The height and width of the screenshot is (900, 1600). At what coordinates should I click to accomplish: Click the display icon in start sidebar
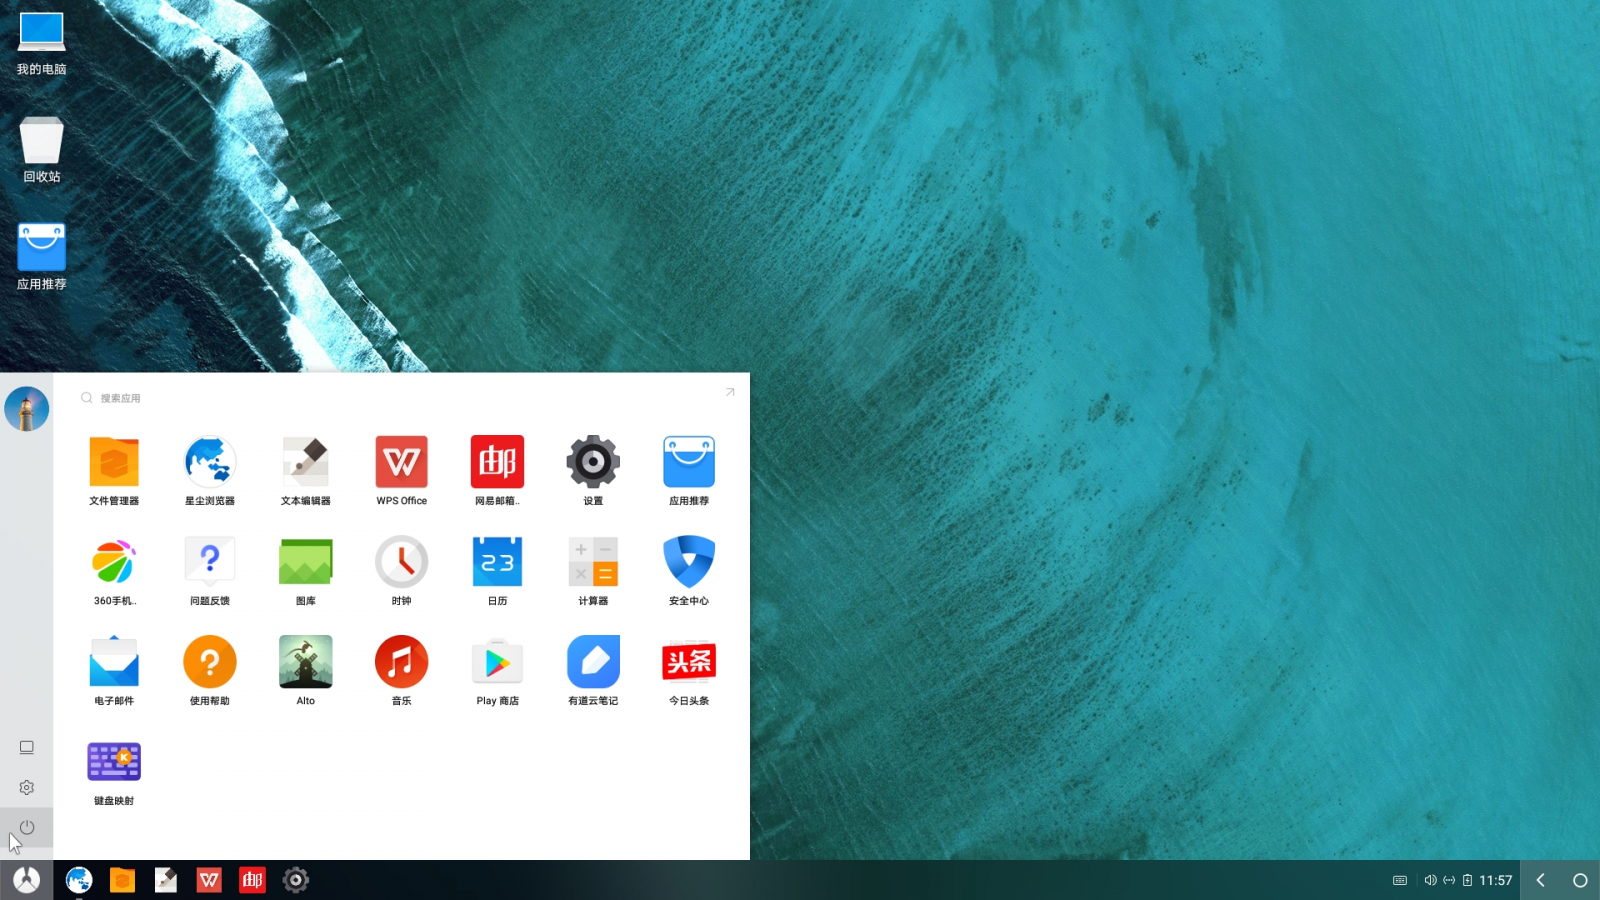(27, 748)
